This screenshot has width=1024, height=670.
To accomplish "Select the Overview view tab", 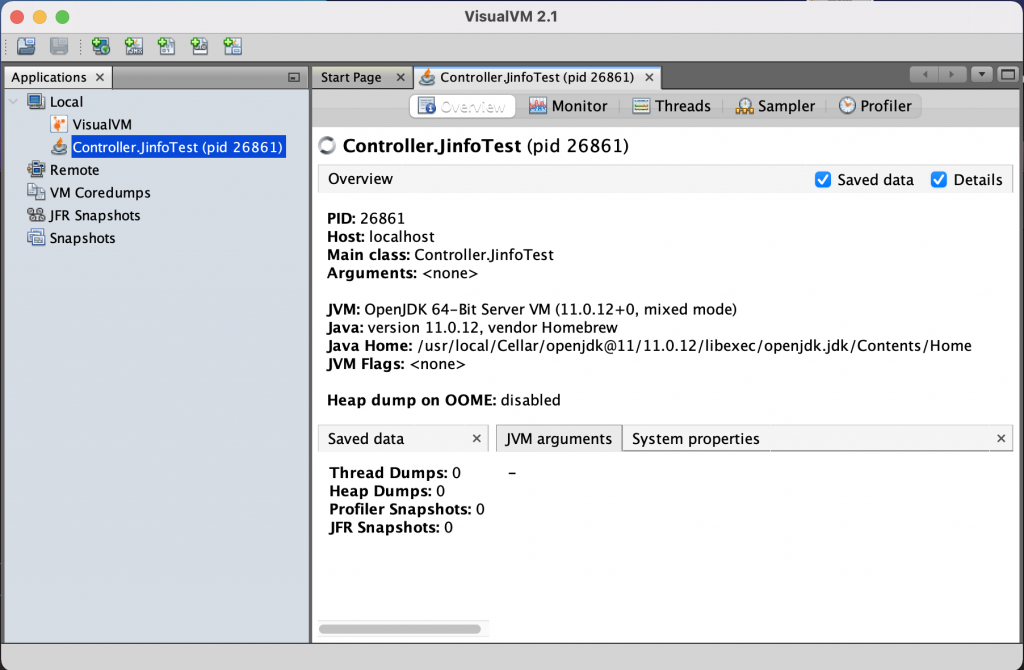I will pyautogui.click(x=462, y=106).
